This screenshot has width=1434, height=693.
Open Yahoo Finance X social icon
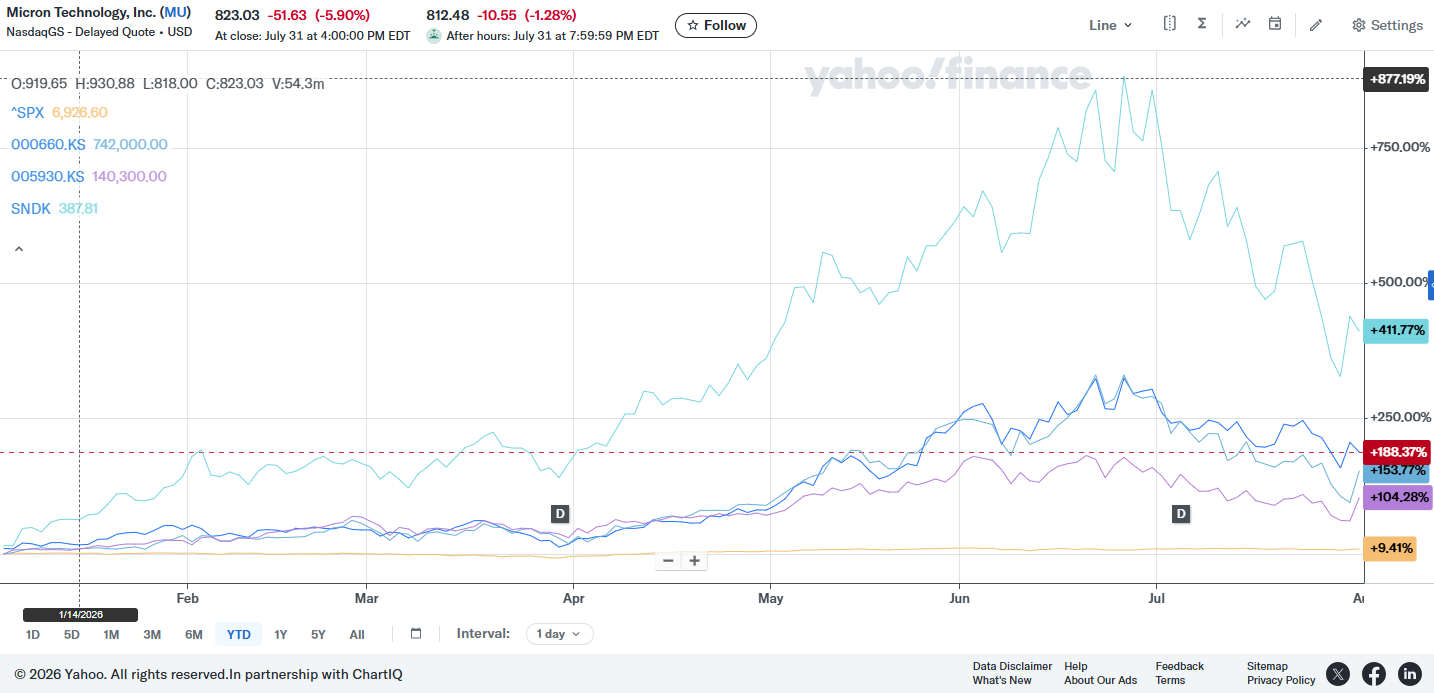[x=1338, y=674]
